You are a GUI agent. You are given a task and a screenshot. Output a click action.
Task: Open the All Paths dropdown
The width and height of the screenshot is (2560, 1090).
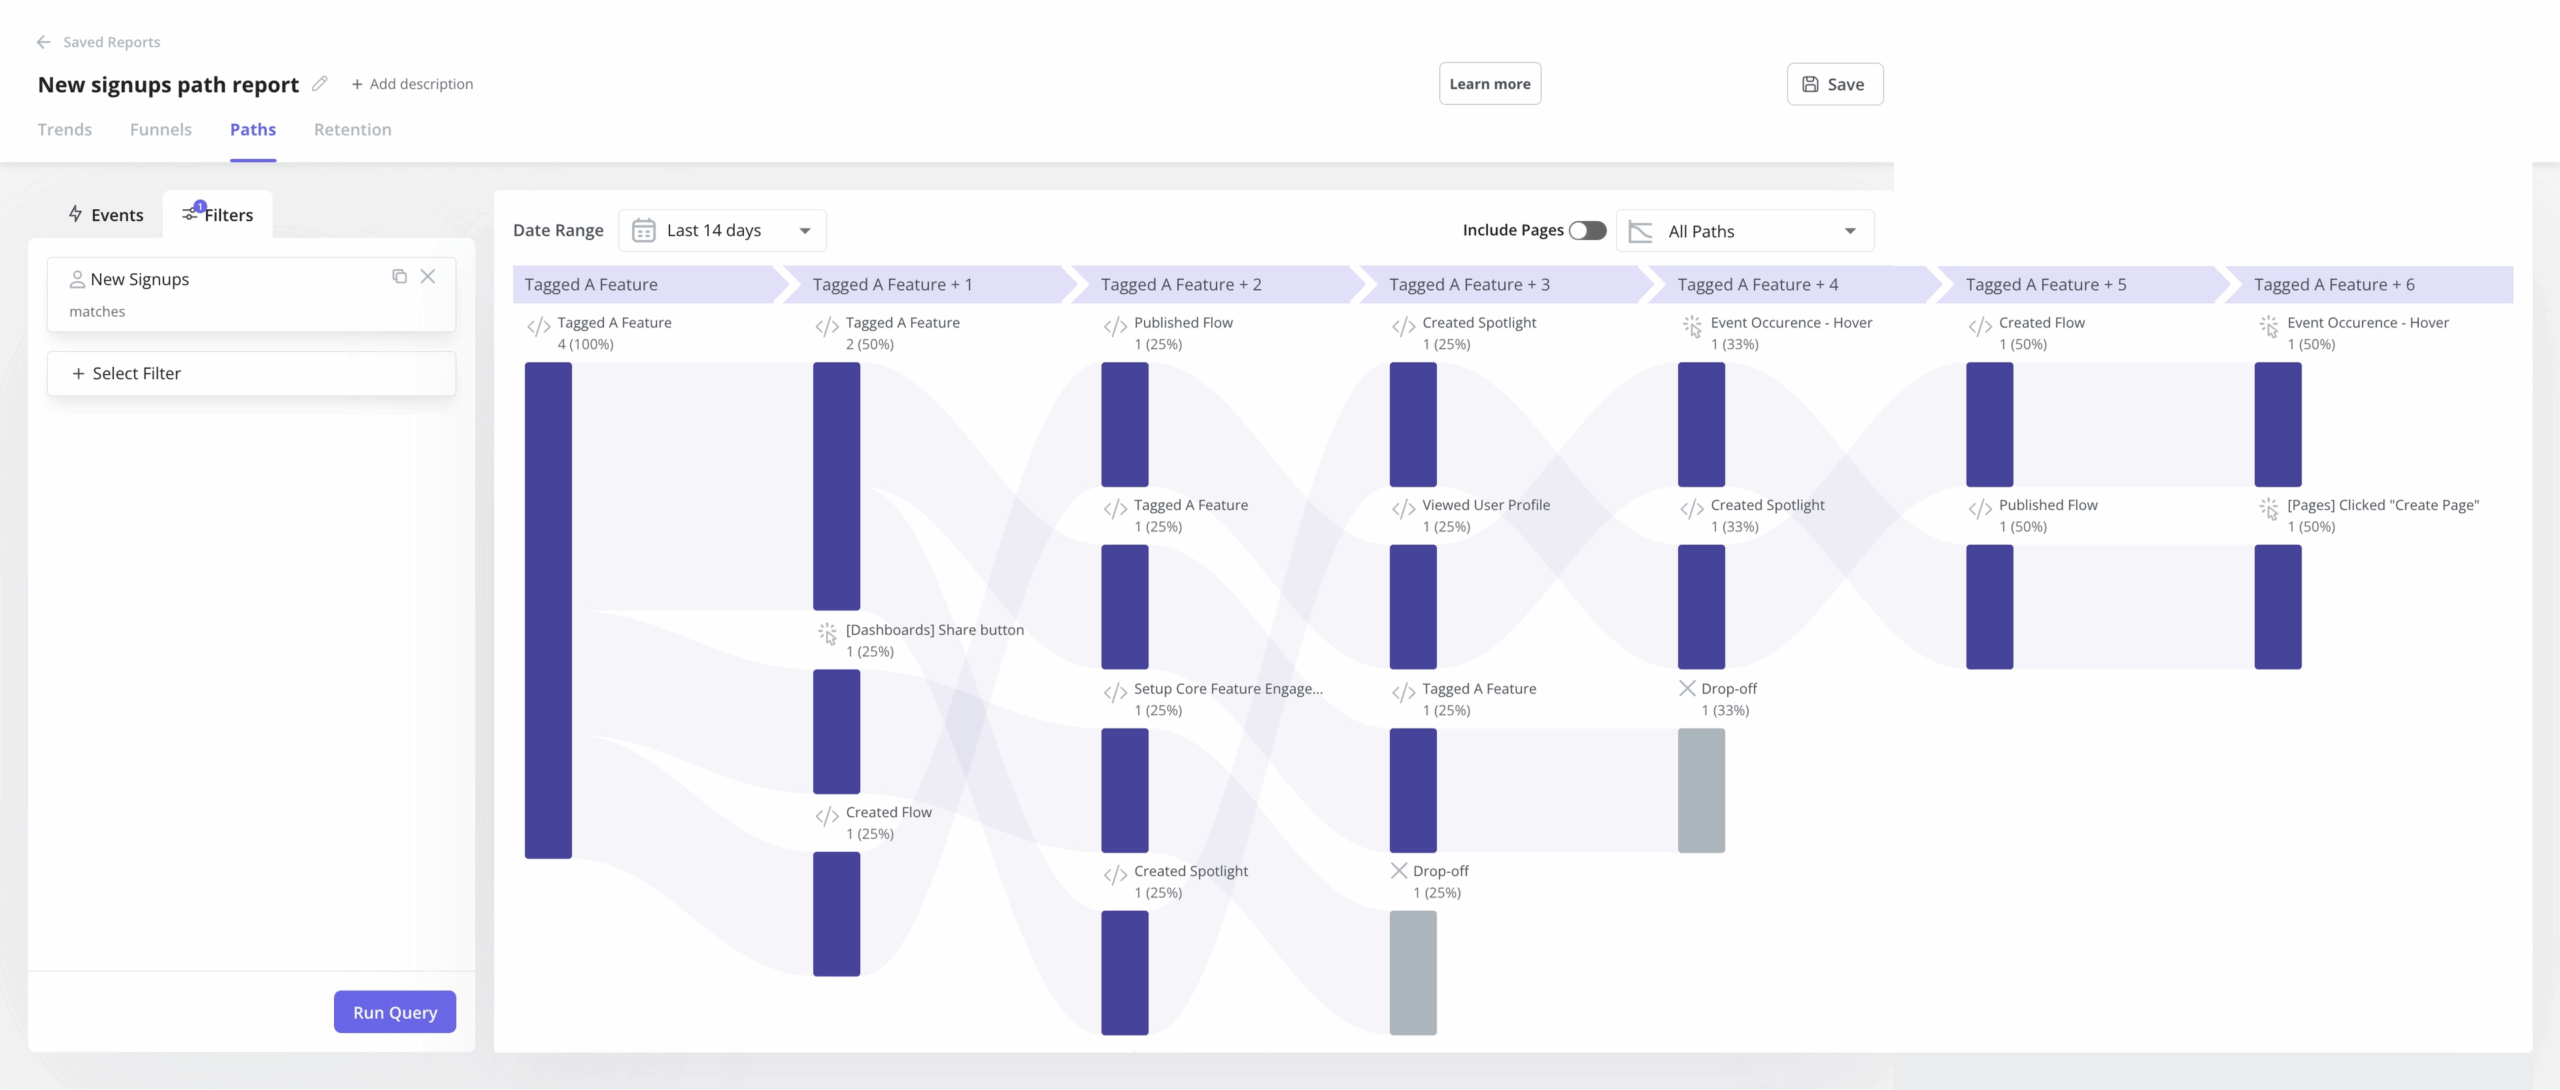(x=1745, y=230)
